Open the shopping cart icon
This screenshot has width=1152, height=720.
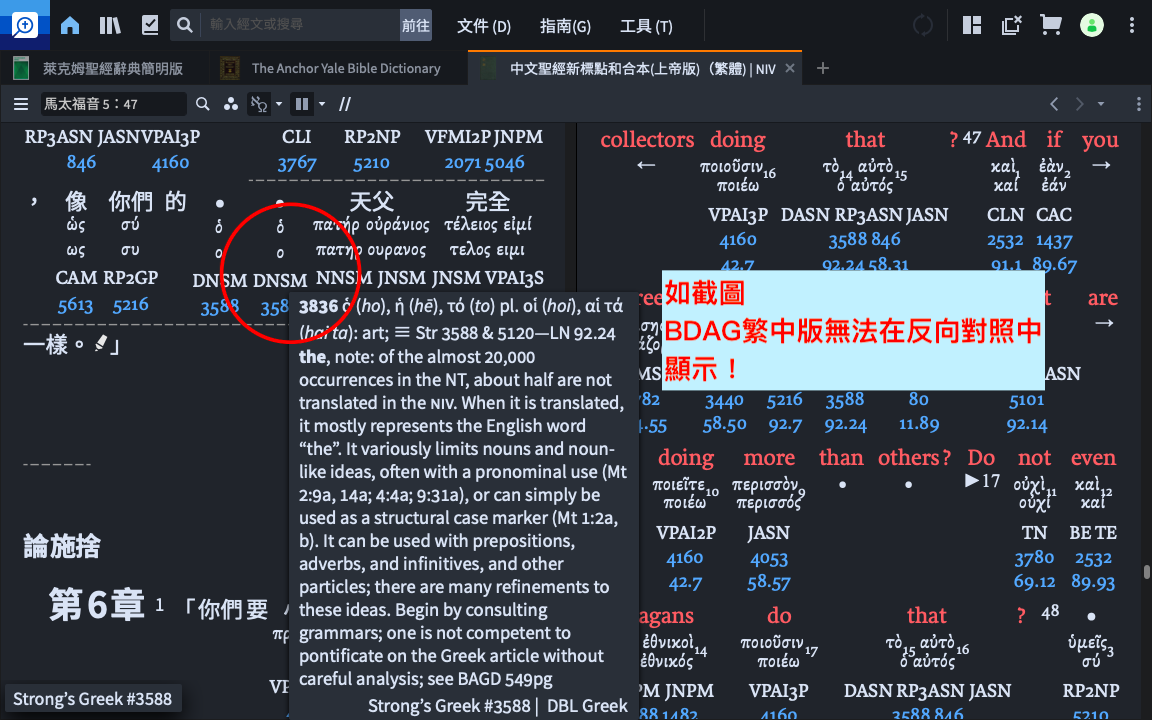pyautogui.click(x=1050, y=25)
